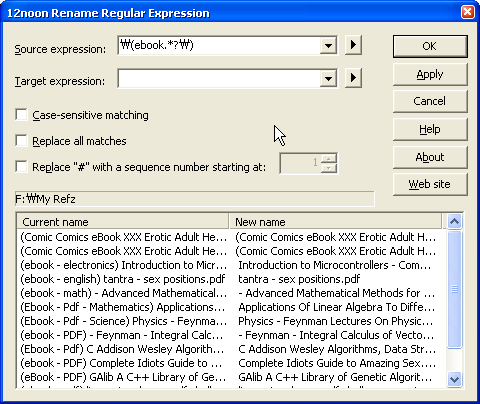Open Source expression arrow menu button
Viewport: 480px width, 404px height.
[x=353, y=45]
